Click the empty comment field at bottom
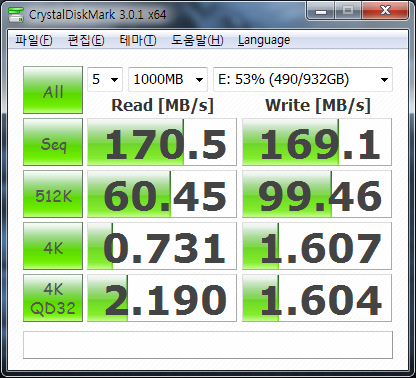This screenshot has height=378, width=416. [208, 345]
